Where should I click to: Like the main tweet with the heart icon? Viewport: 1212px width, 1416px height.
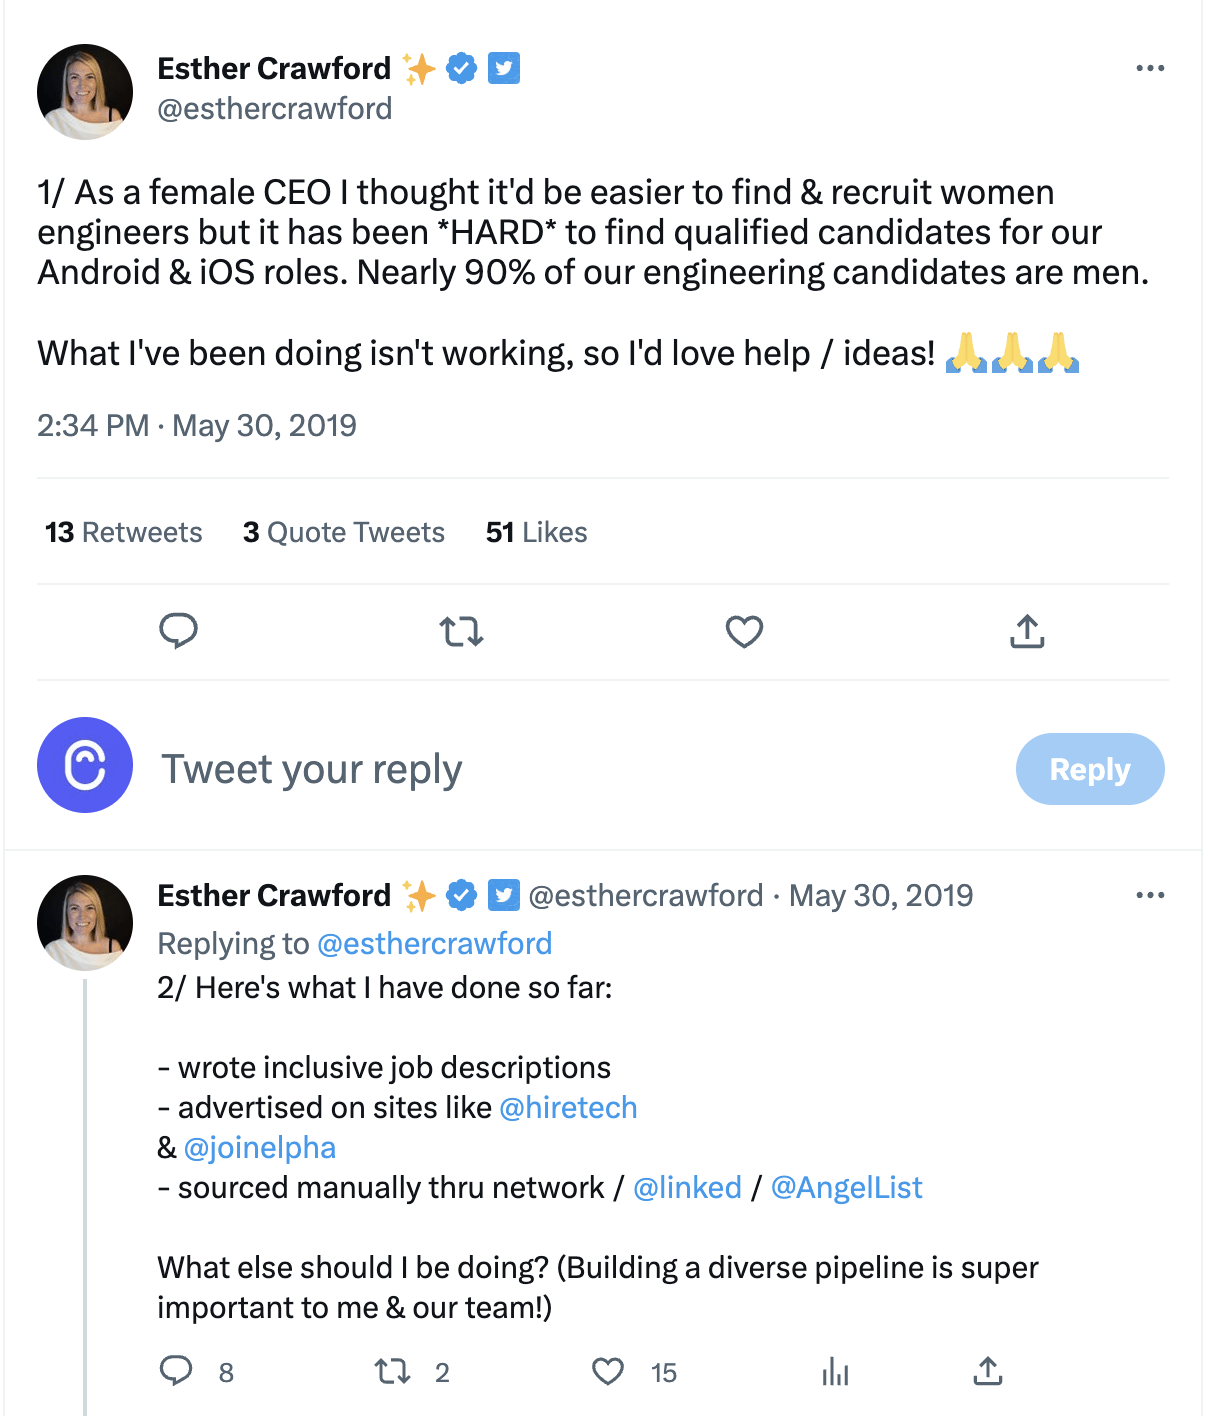[744, 632]
